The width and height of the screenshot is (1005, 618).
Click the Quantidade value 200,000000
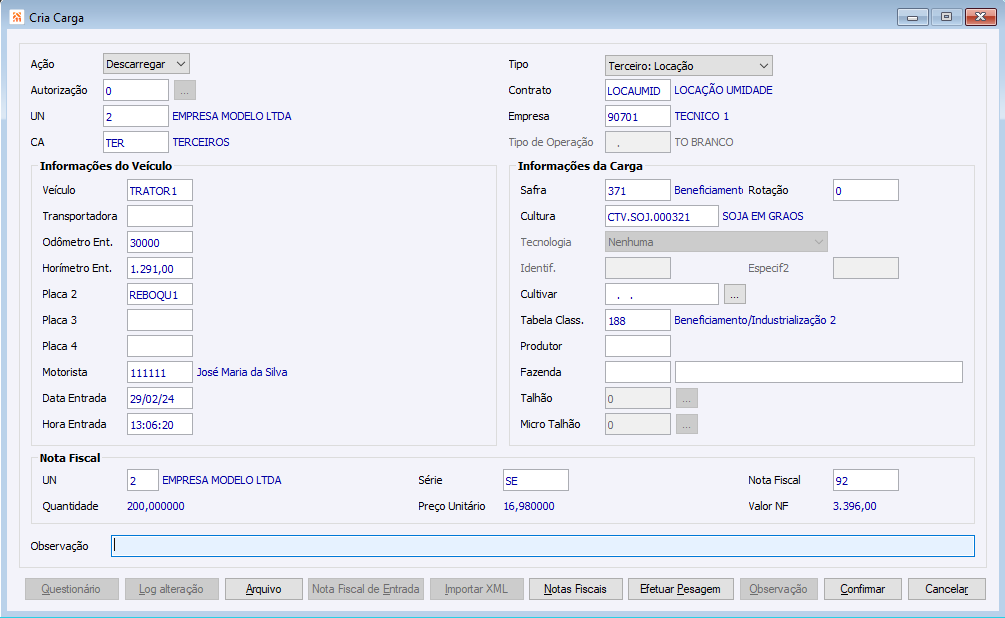156,506
